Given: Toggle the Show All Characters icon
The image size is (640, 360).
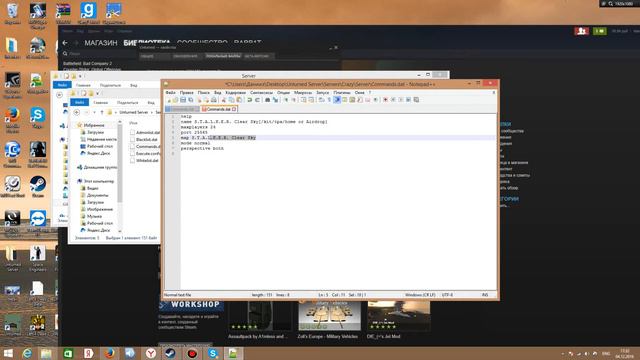Looking at the screenshot, I should tap(329, 100).
